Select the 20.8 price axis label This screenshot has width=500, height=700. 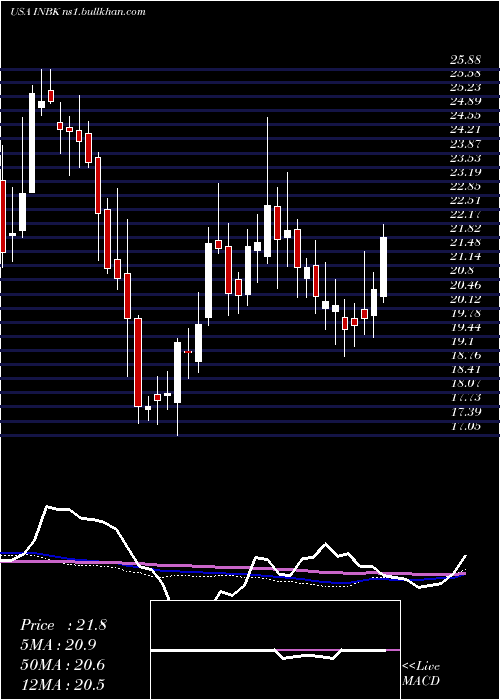coord(462,271)
